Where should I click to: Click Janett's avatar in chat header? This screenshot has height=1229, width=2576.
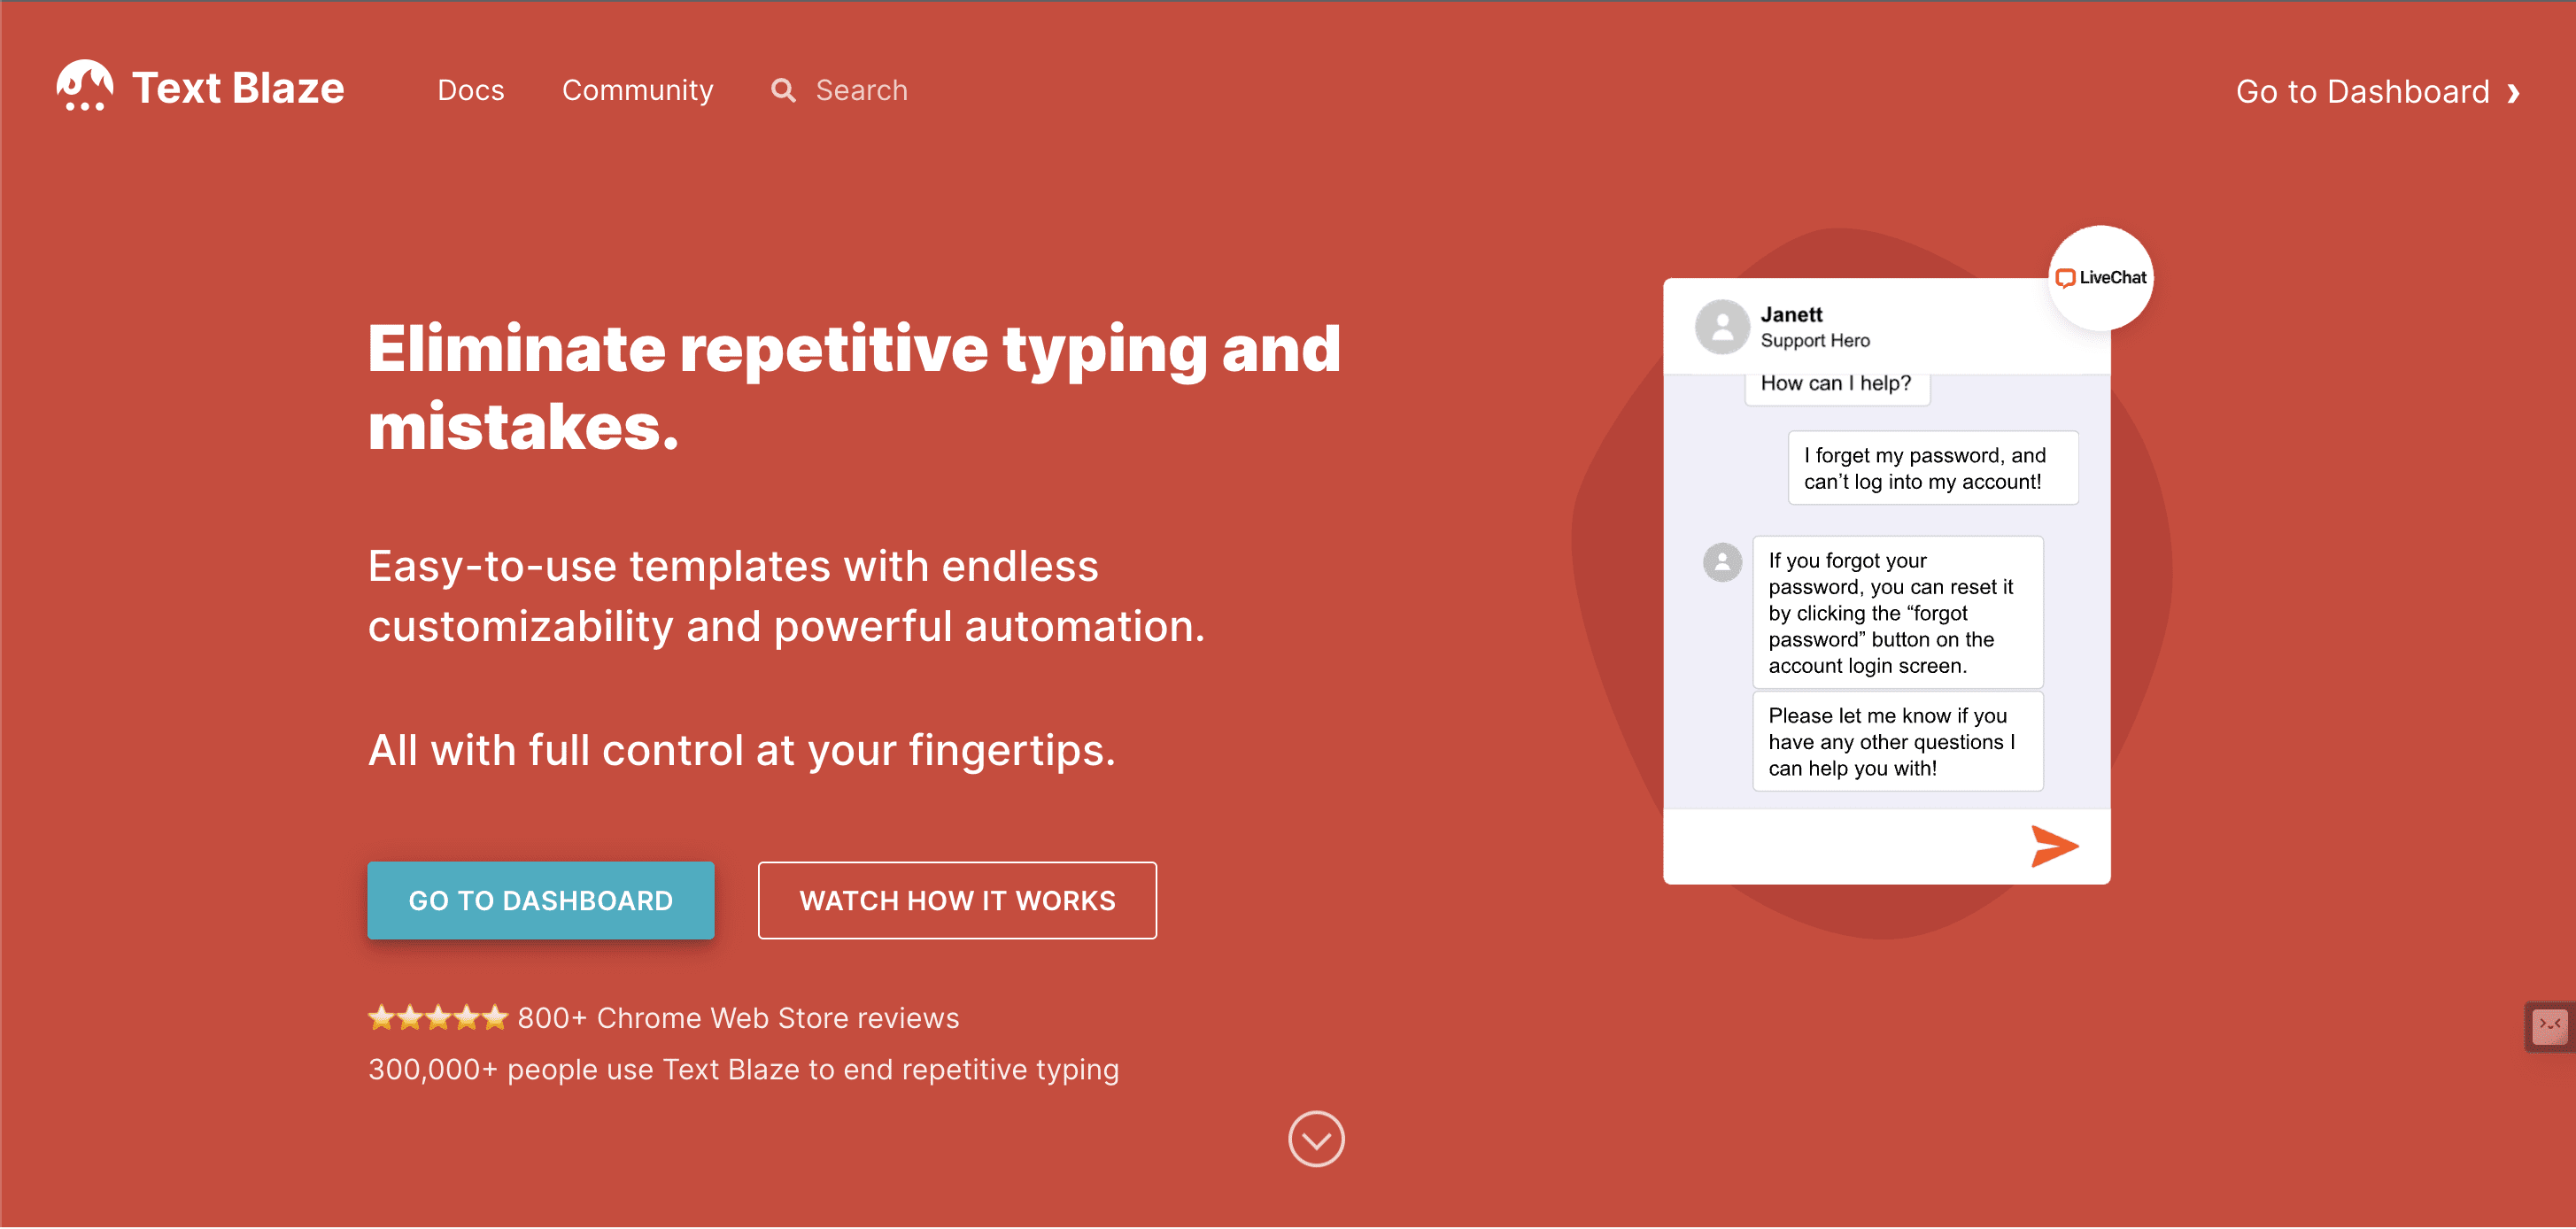pyautogui.click(x=1722, y=327)
